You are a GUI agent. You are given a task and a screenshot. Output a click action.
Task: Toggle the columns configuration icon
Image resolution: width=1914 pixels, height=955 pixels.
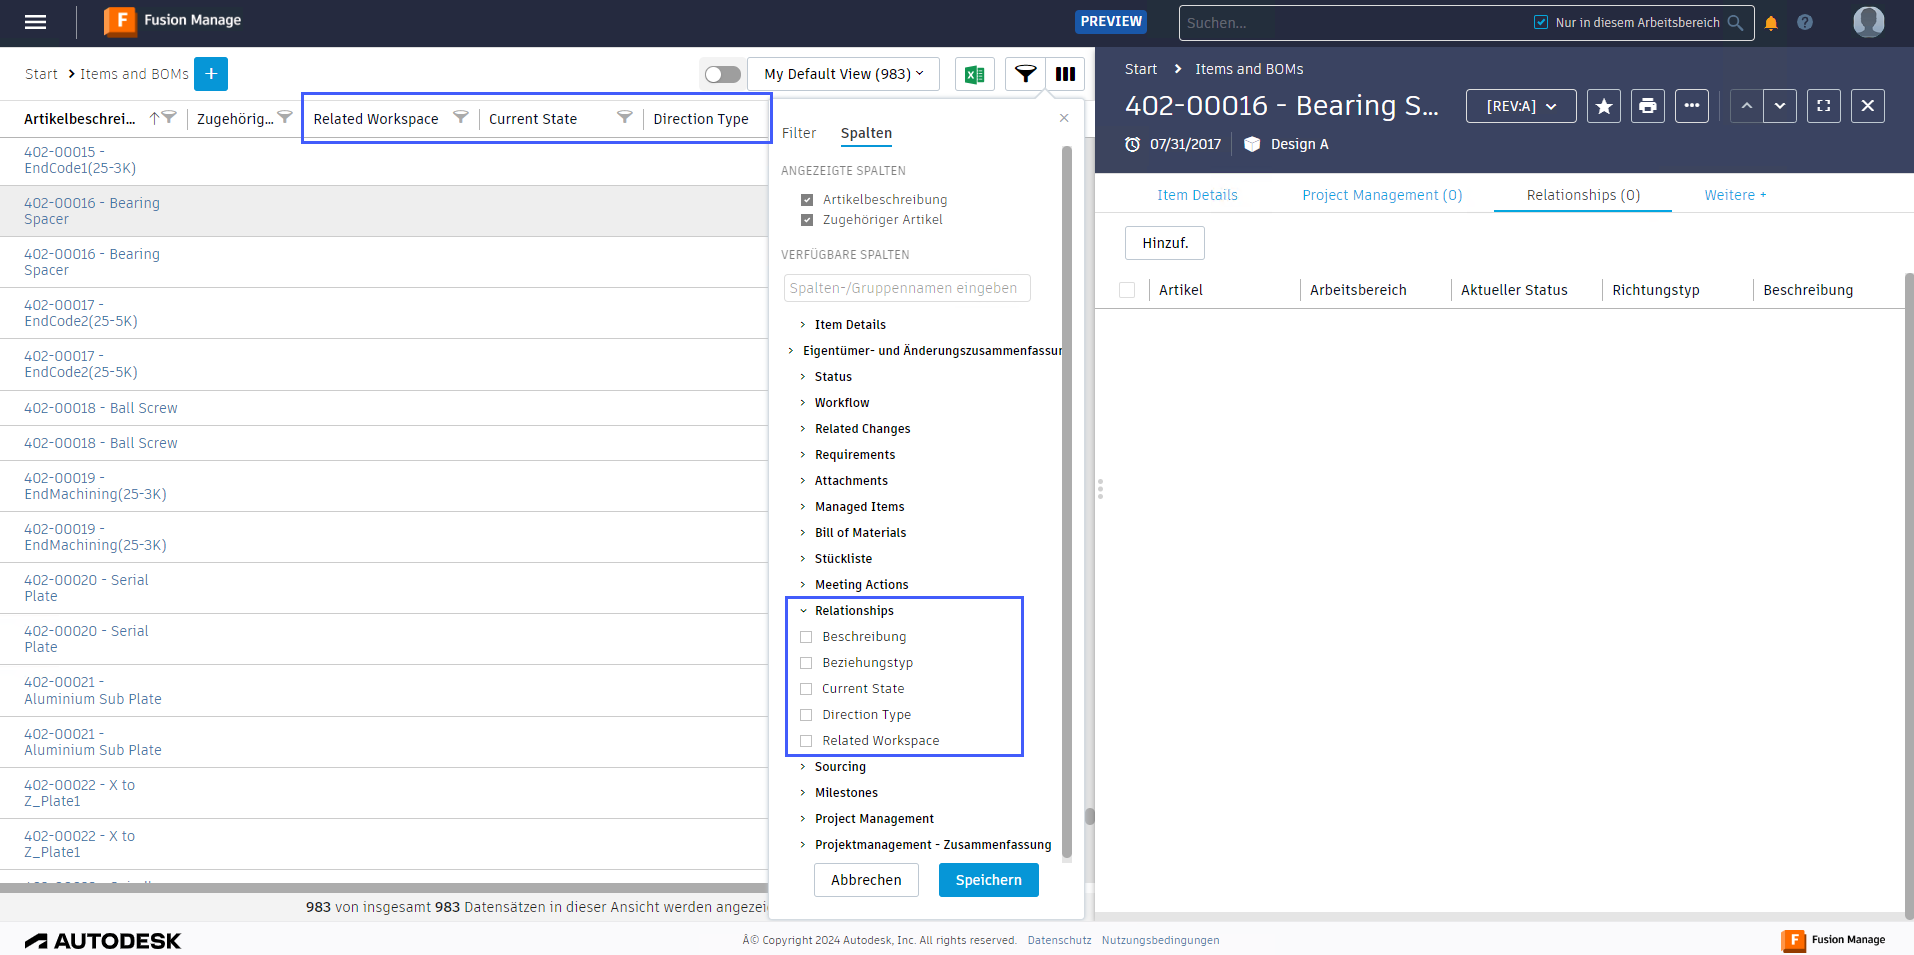pos(1065,74)
